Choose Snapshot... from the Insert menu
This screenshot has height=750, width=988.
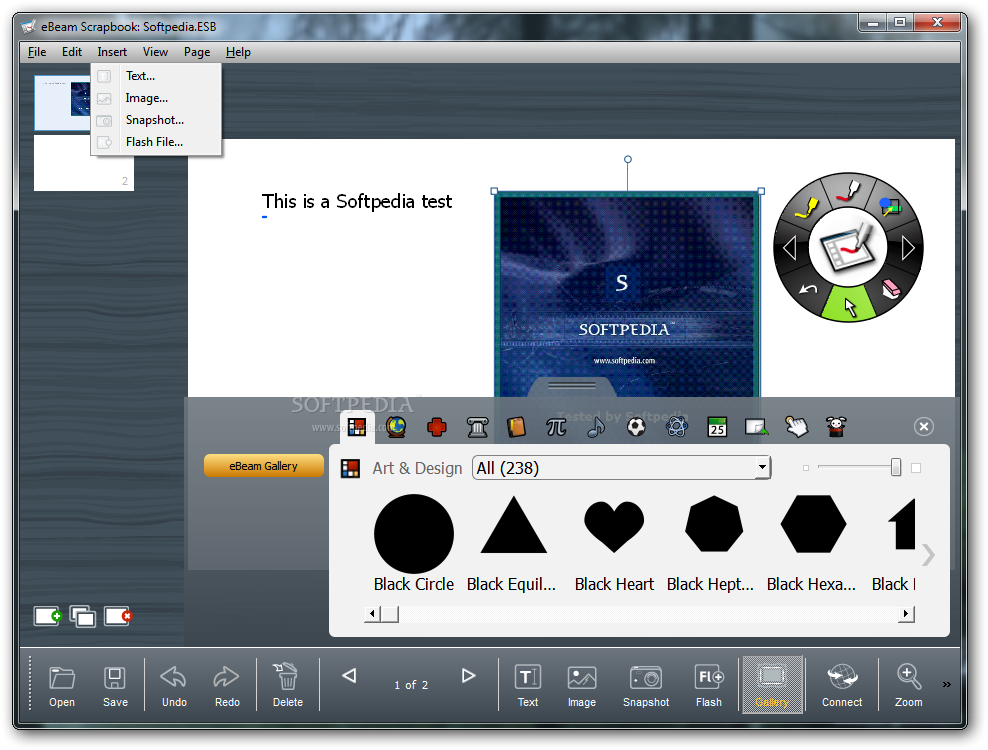156,120
